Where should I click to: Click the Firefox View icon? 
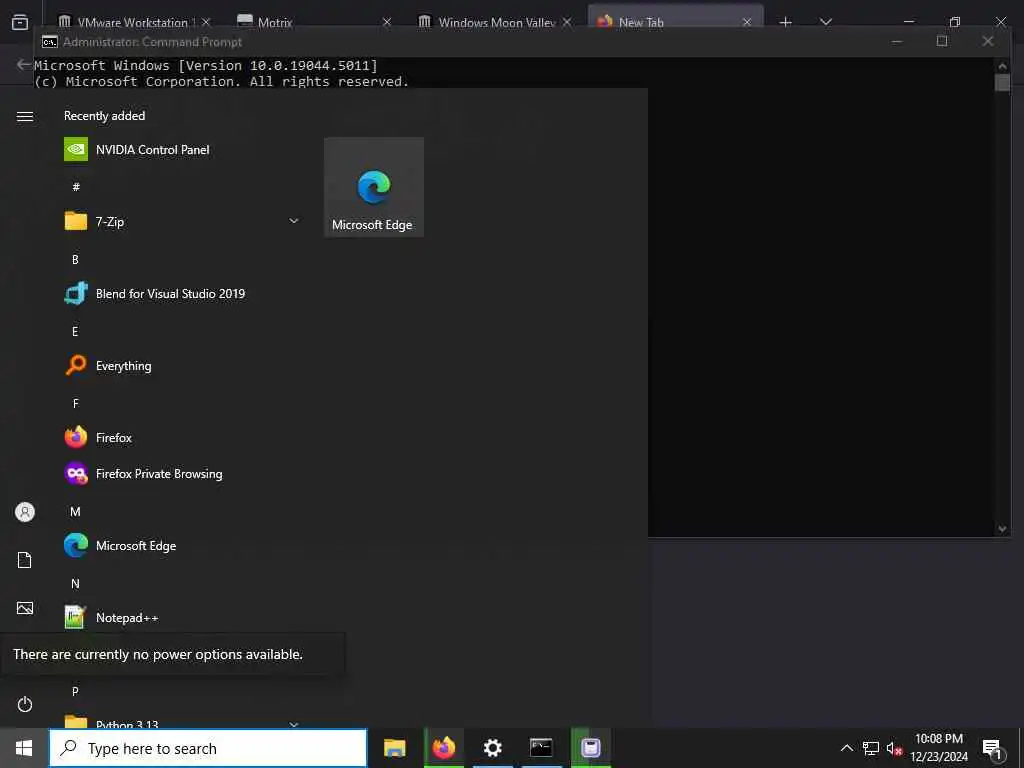point(20,22)
